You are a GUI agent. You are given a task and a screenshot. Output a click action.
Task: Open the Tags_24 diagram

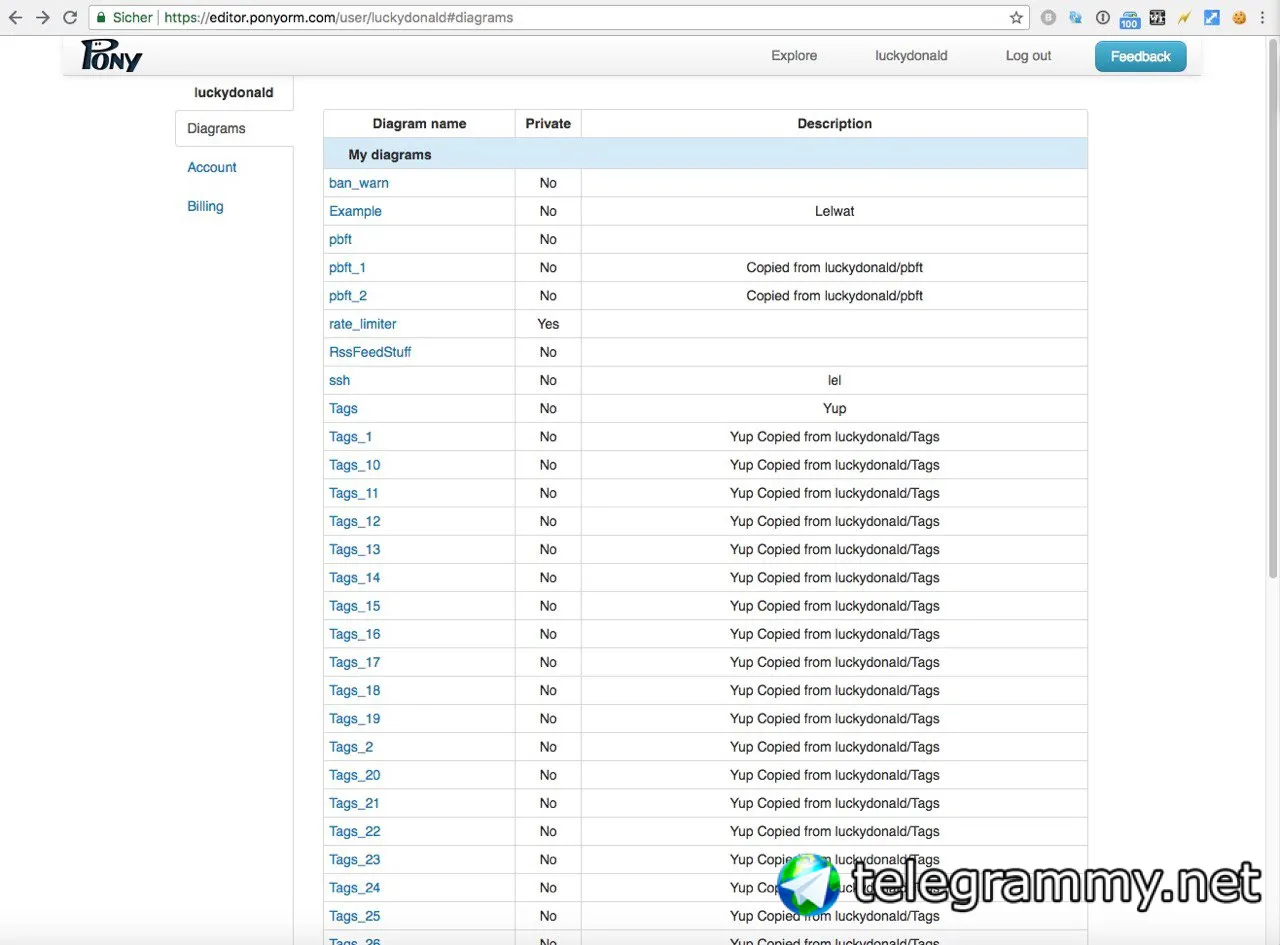coord(355,887)
